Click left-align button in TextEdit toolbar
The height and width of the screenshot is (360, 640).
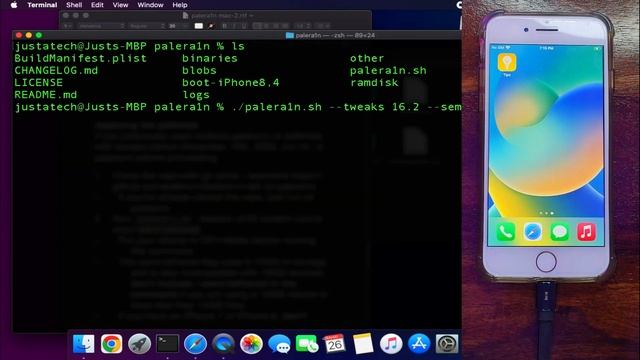click(x=257, y=26)
